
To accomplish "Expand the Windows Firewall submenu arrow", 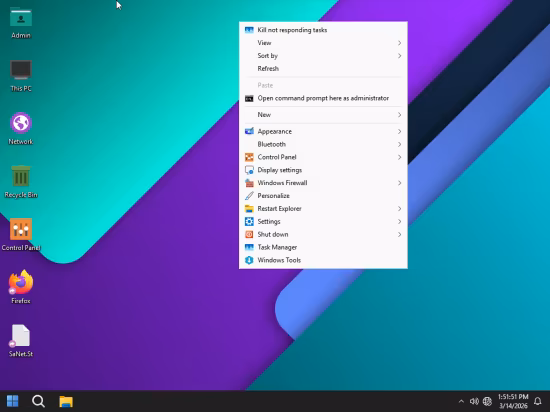I will coord(400,183).
